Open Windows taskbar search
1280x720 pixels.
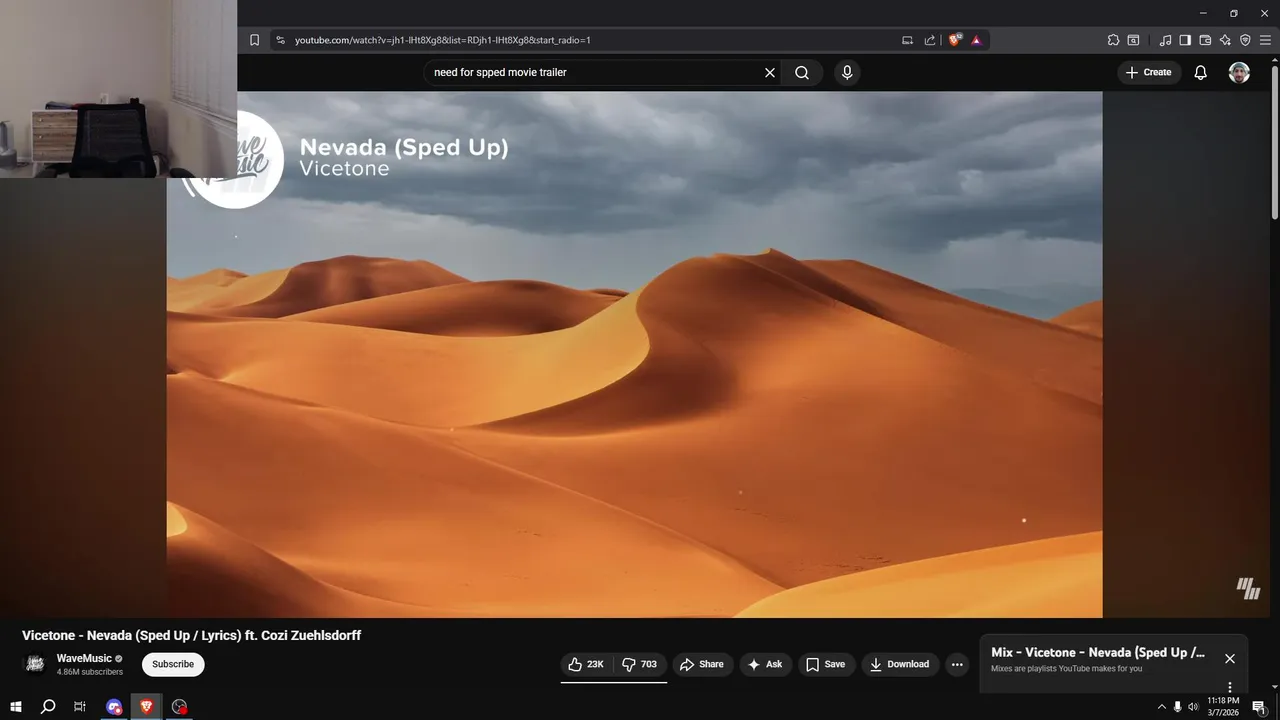click(47, 707)
